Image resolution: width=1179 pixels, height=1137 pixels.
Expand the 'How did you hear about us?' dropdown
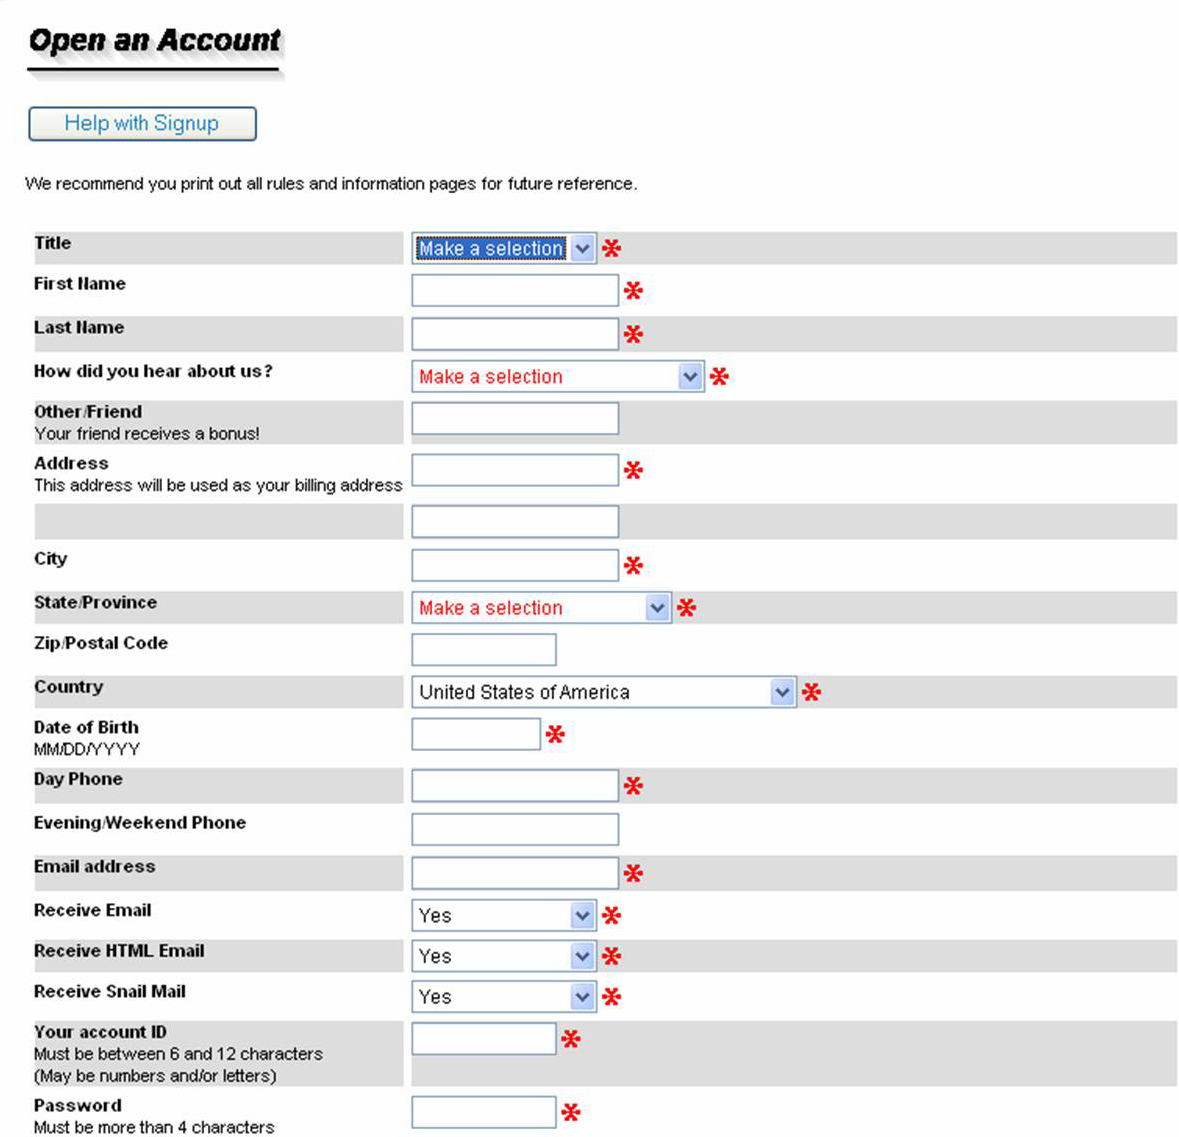coord(557,377)
